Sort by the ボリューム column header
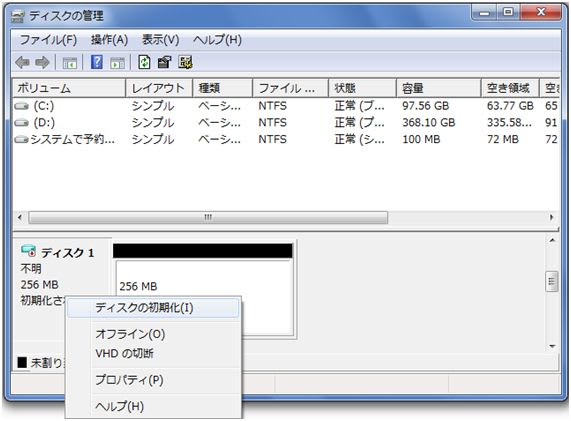Viewport: 571px width, 421px height. tap(69, 88)
